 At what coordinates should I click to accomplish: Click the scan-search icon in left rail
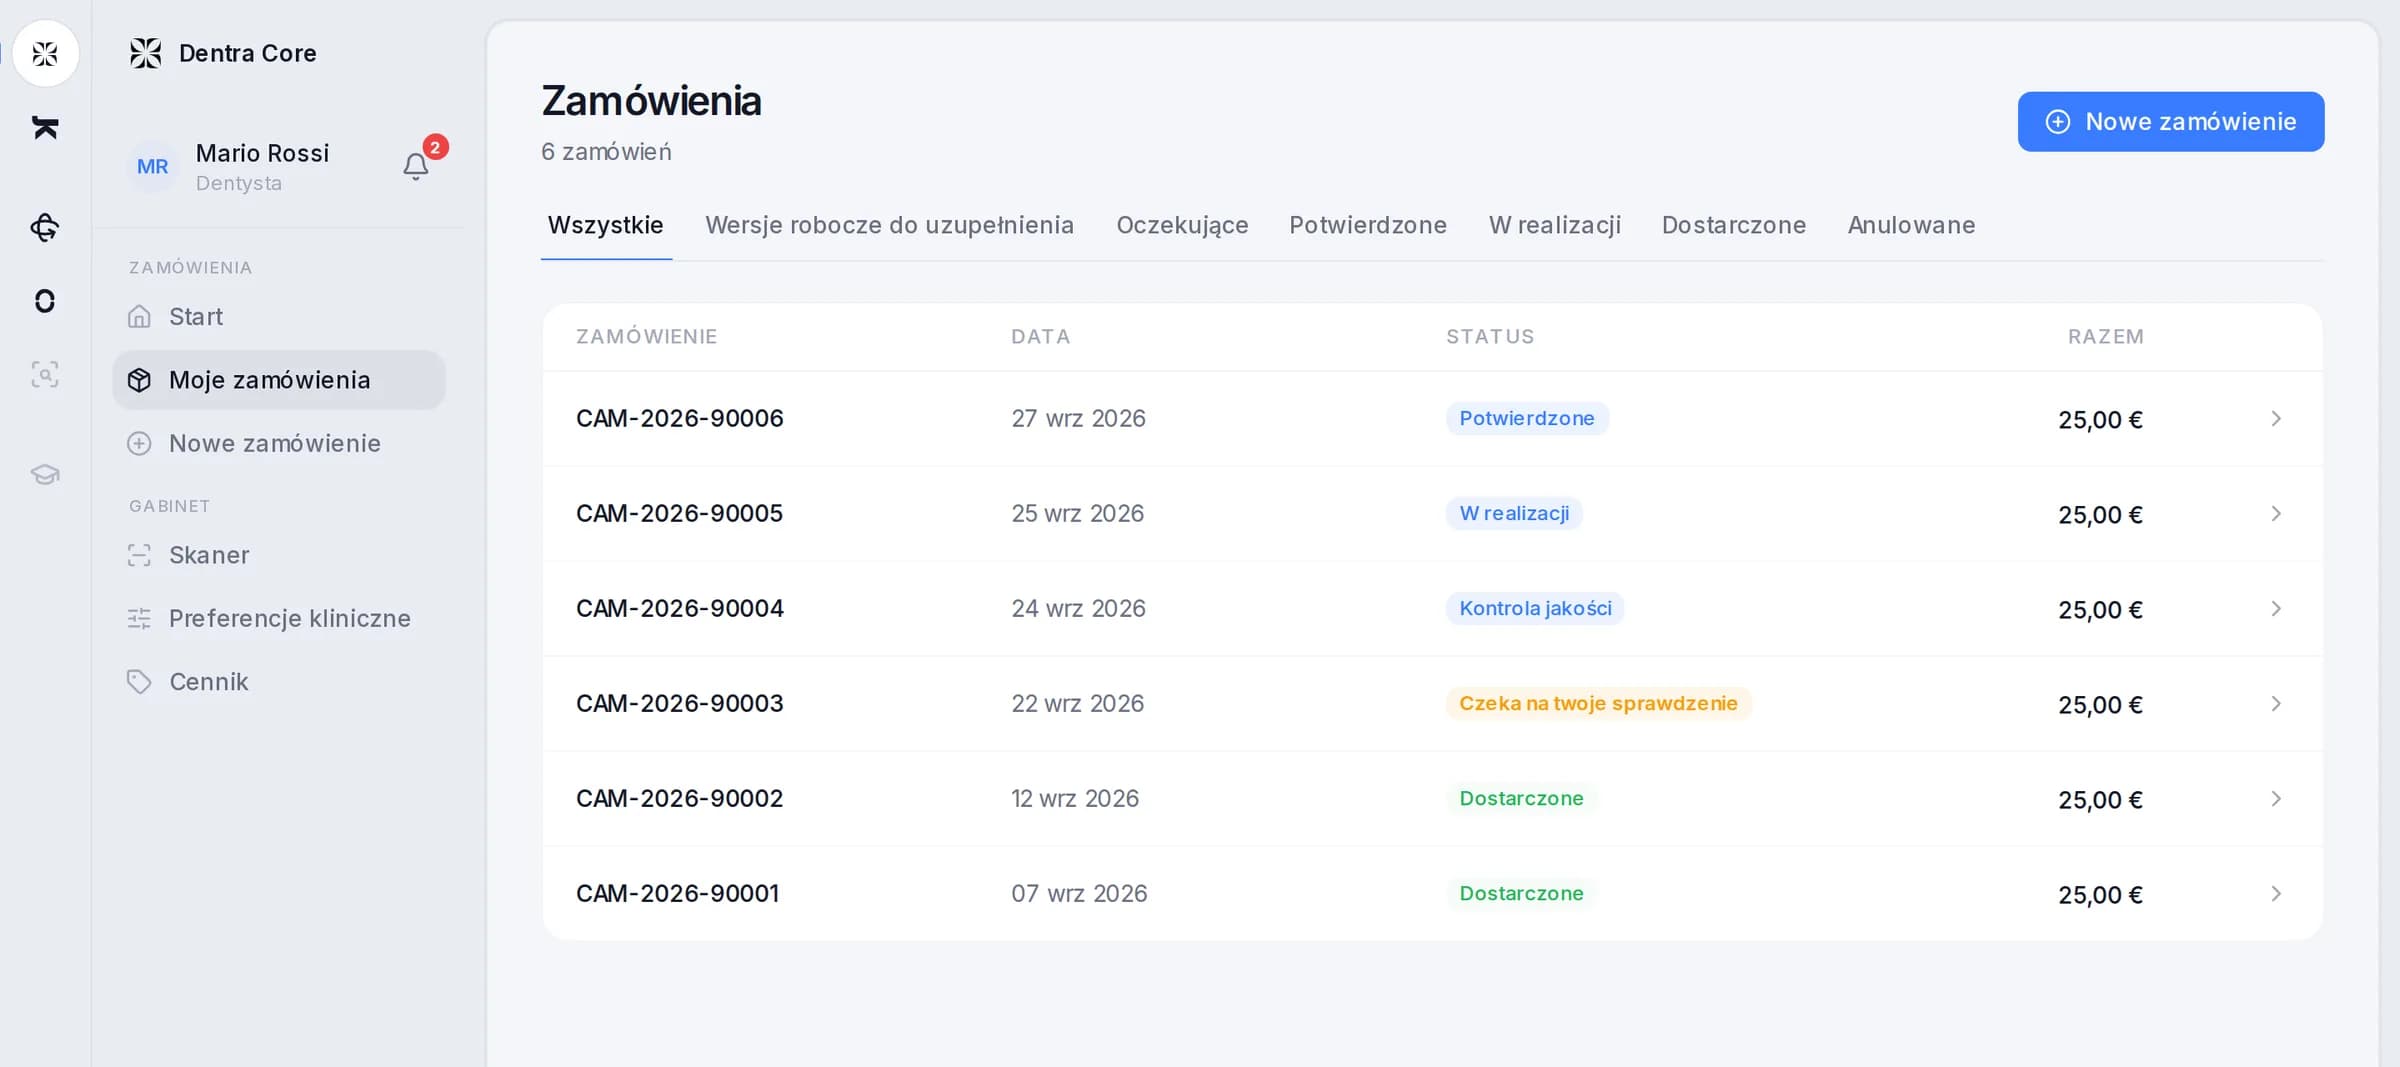[x=45, y=374]
